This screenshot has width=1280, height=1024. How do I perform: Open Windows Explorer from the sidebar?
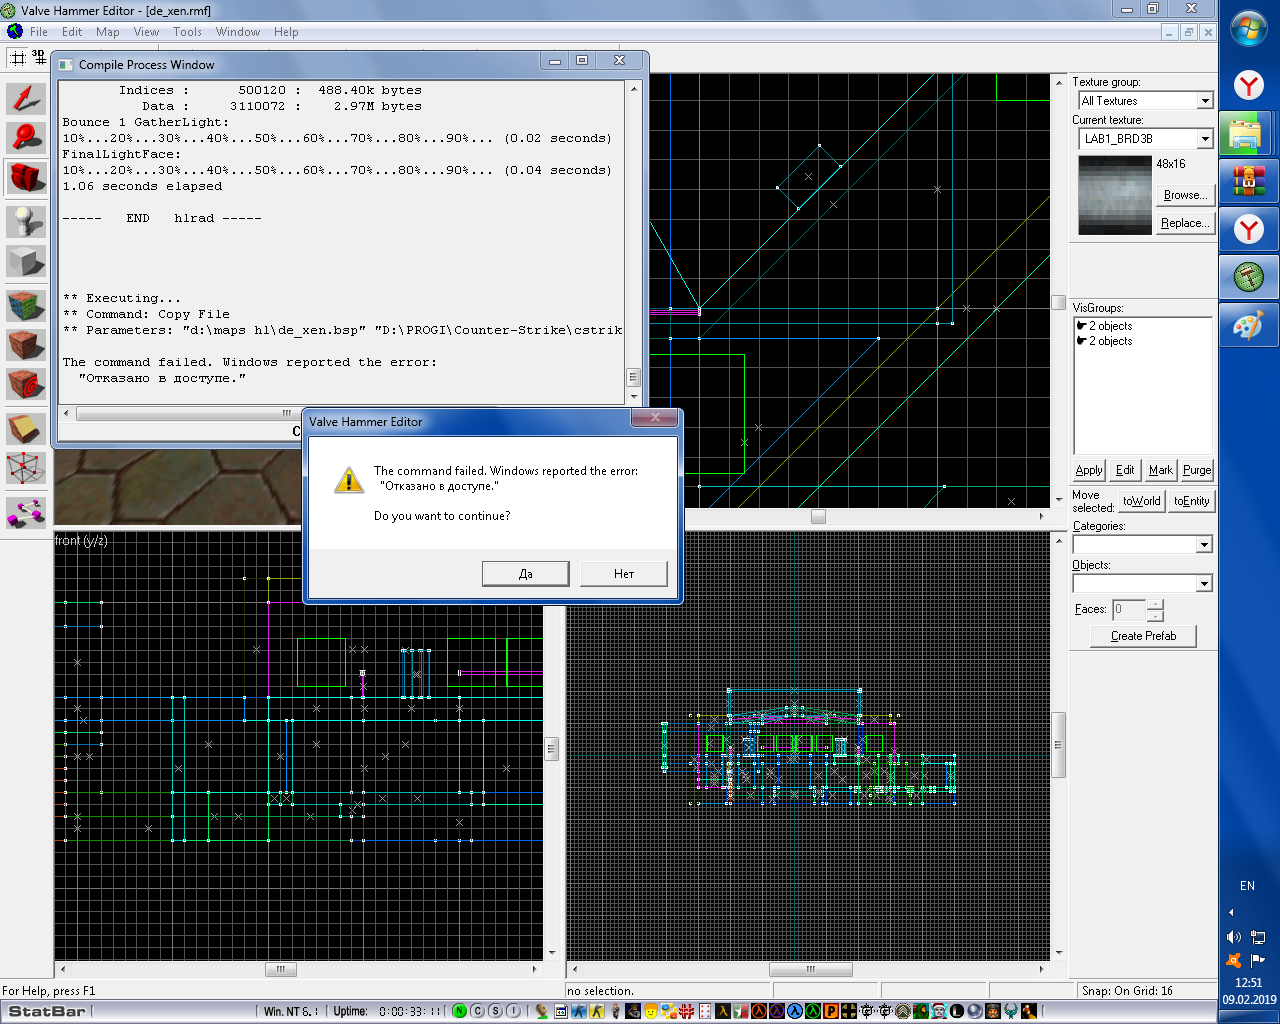click(1248, 133)
